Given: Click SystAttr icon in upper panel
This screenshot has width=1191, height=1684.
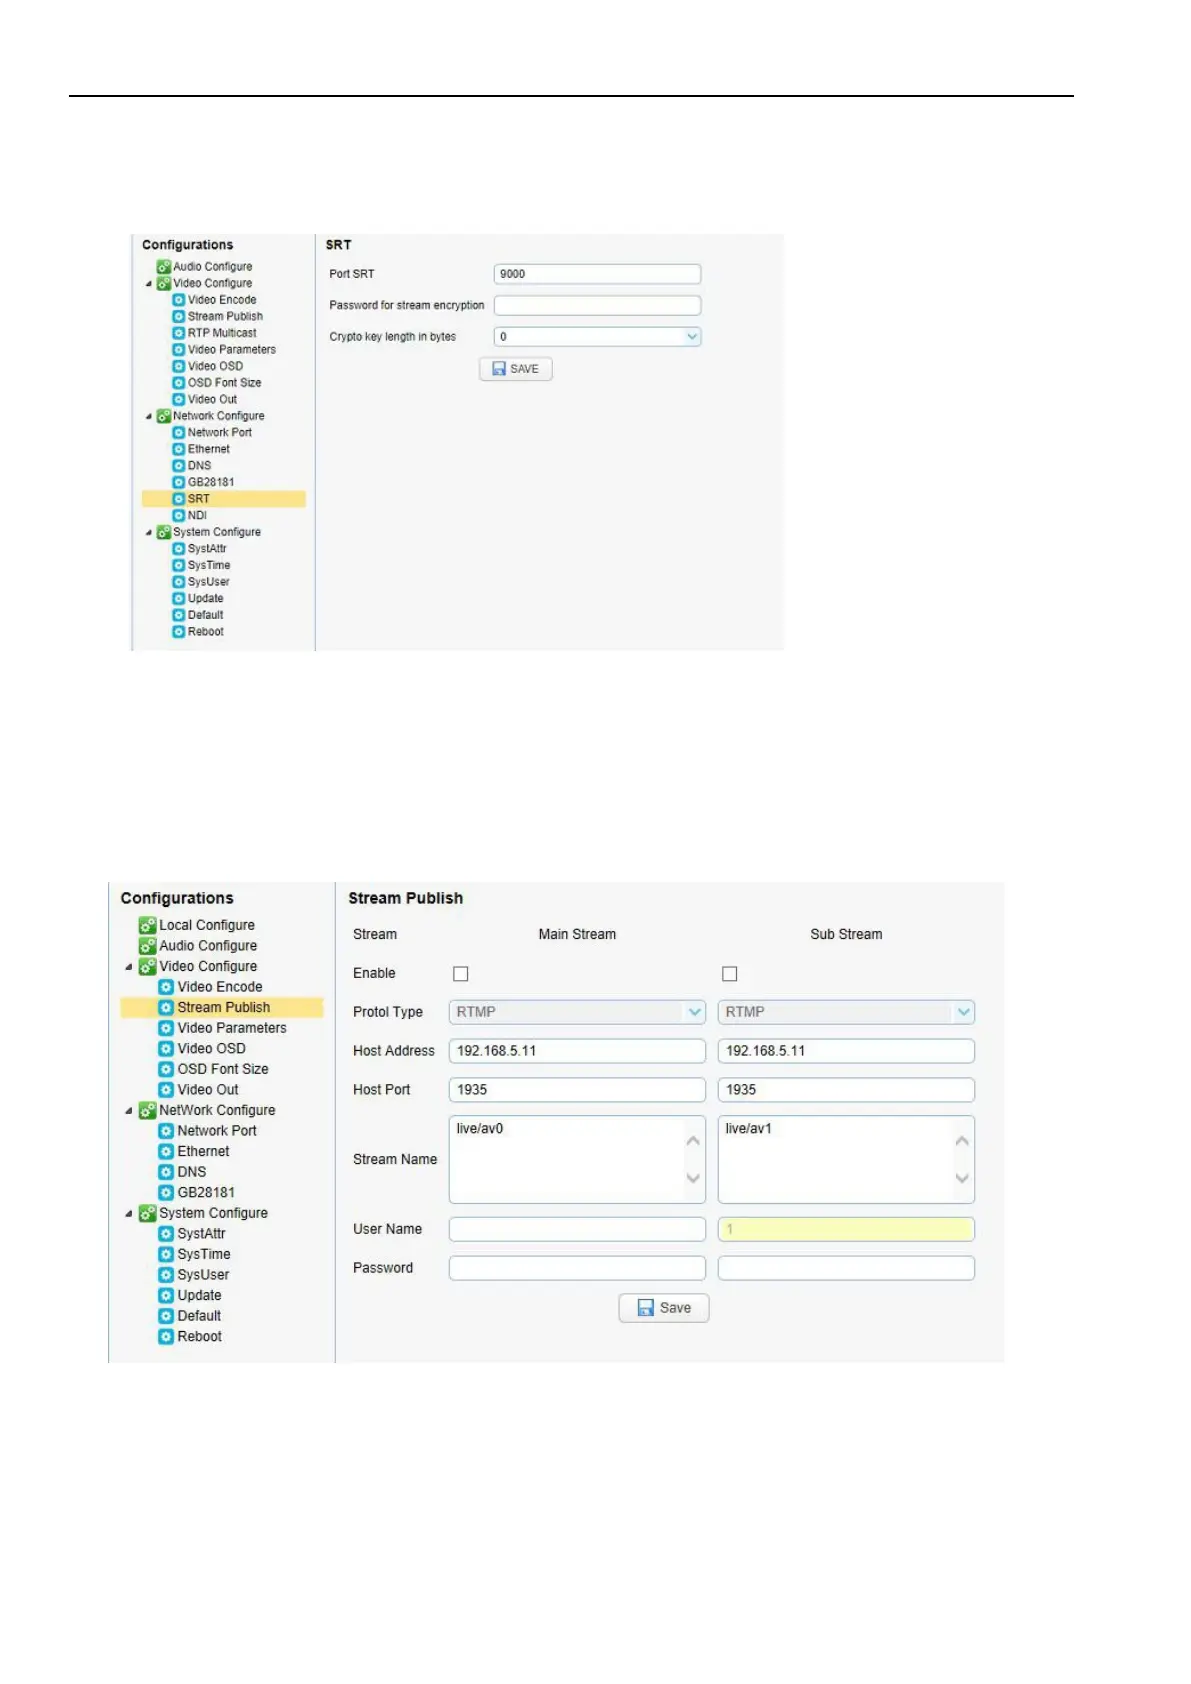Looking at the screenshot, I should (178, 549).
